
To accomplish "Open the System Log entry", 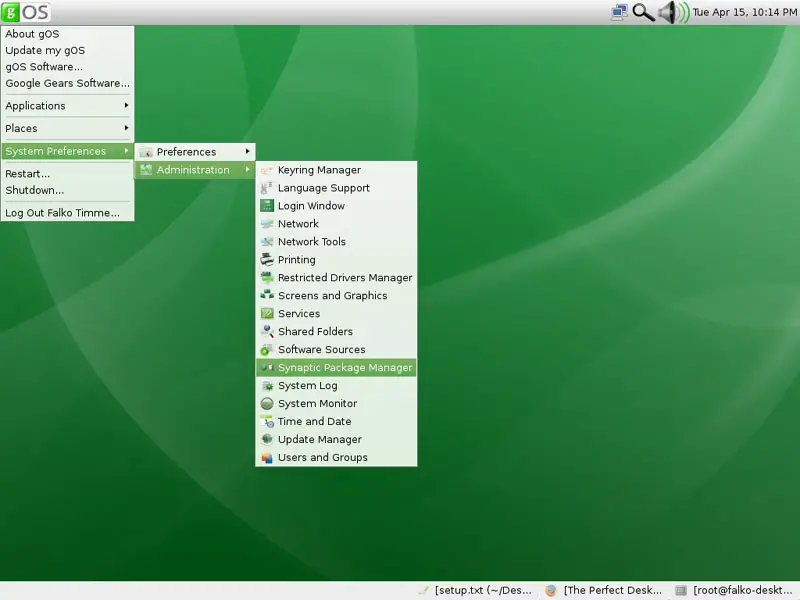I will (336, 385).
